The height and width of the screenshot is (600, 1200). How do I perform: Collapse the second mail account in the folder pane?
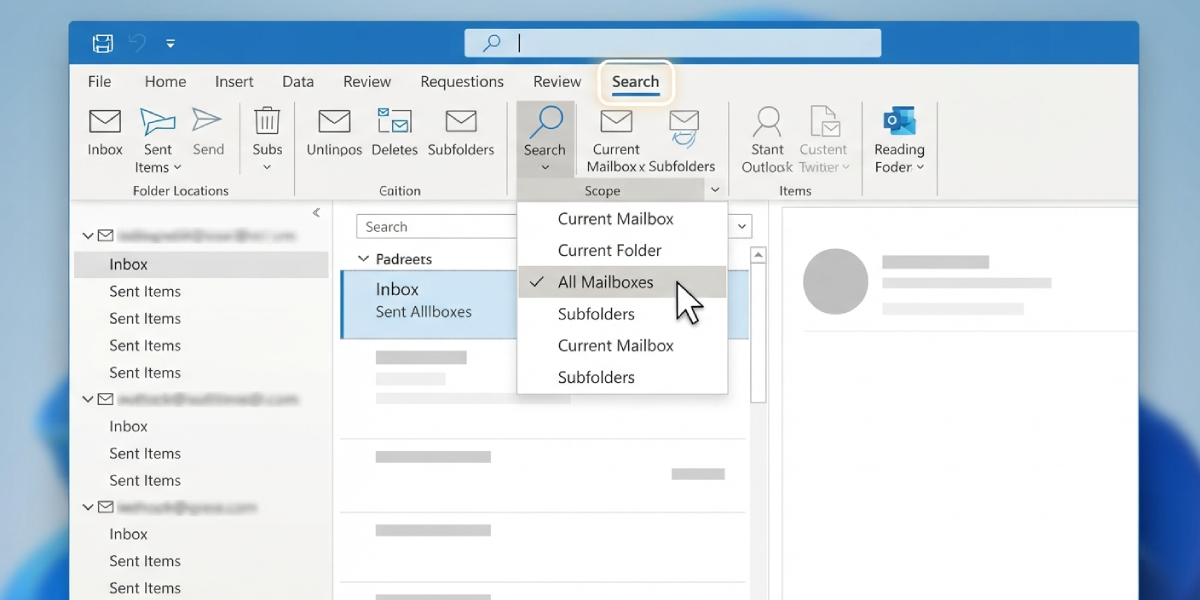[89, 399]
